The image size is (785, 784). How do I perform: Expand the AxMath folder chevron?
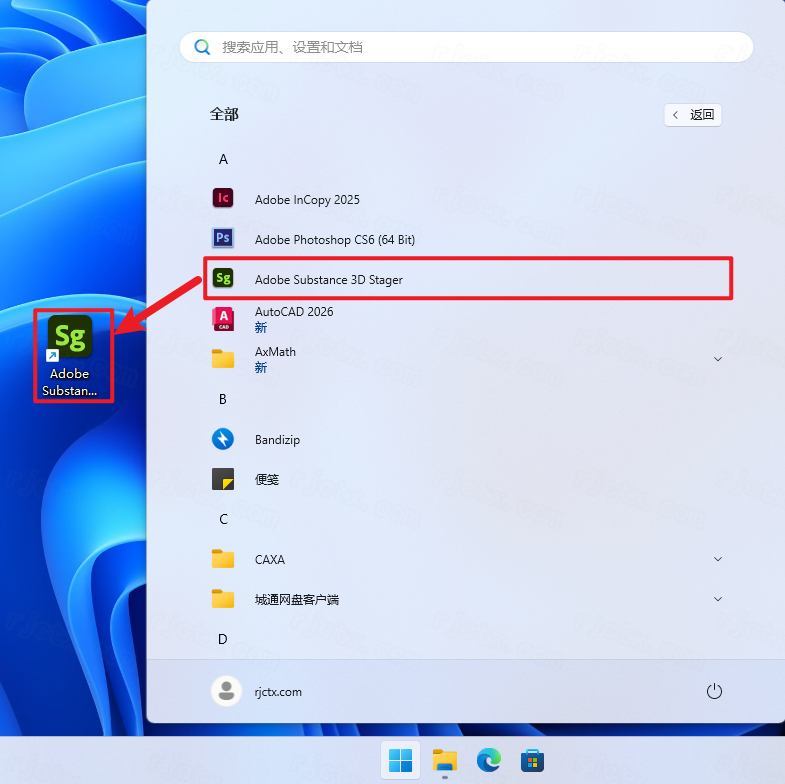[x=717, y=358]
